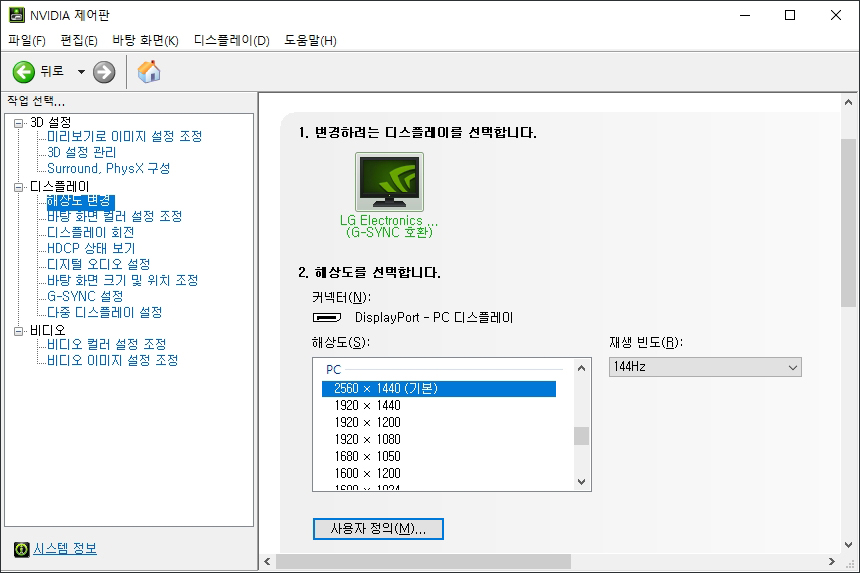Screen dimensions: 860x573
Task: Open the 편집(E) menu
Action: coord(78,41)
